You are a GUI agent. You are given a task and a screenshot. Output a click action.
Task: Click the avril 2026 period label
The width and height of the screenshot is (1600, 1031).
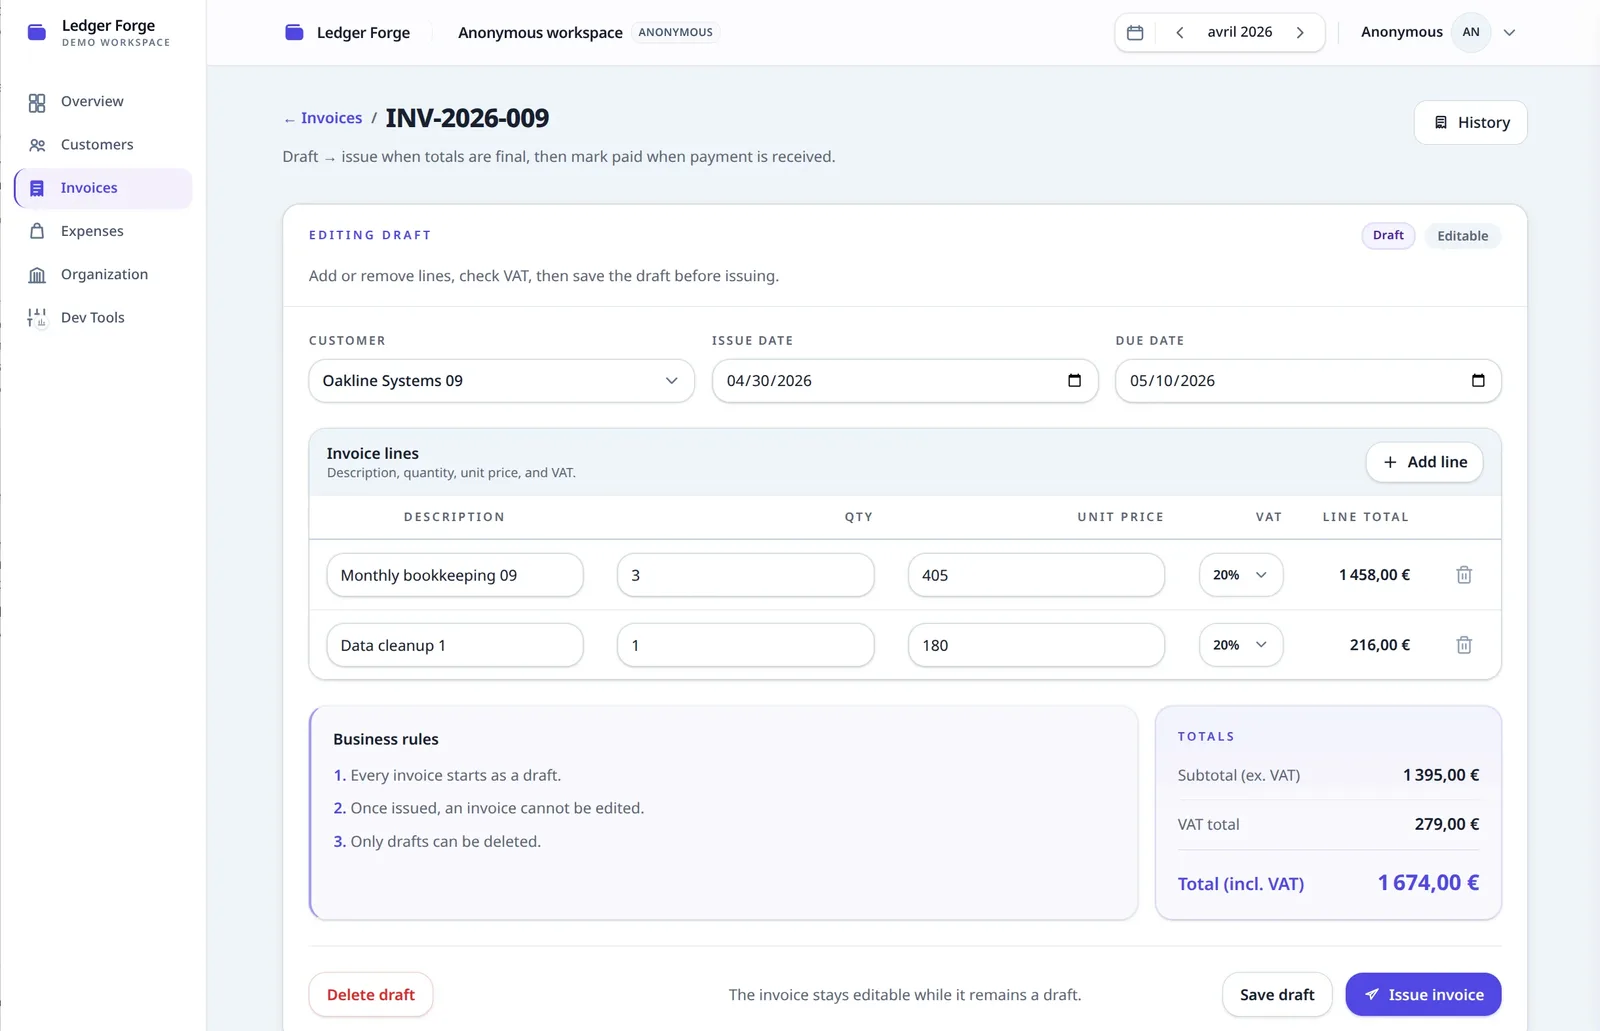pyautogui.click(x=1240, y=32)
